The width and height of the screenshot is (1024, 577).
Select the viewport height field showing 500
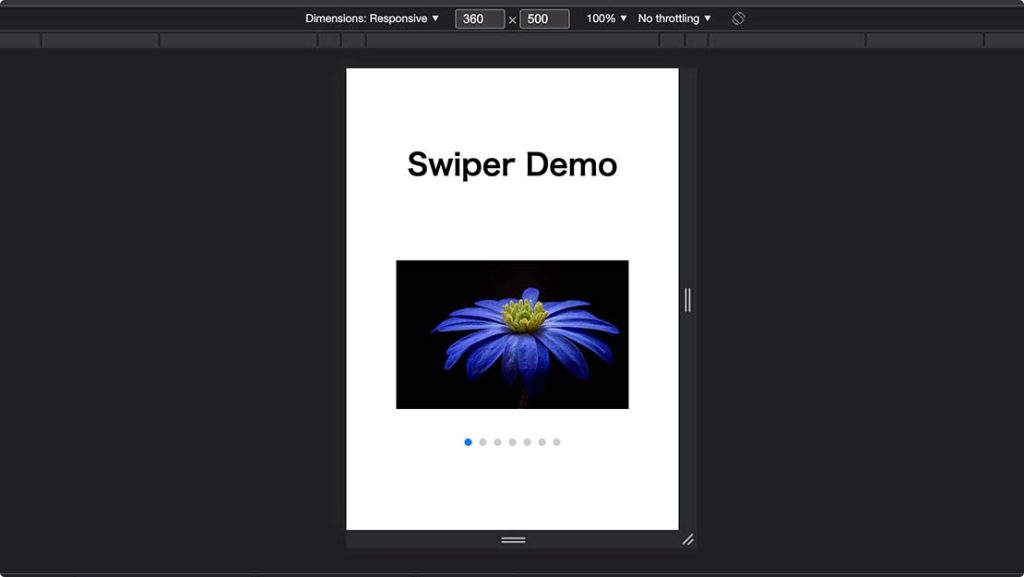click(544, 18)
